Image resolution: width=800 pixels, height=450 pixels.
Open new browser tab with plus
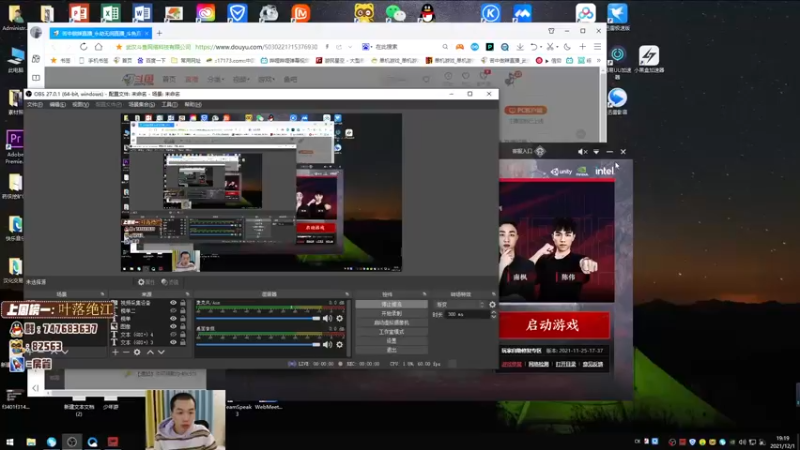[159, 33]
